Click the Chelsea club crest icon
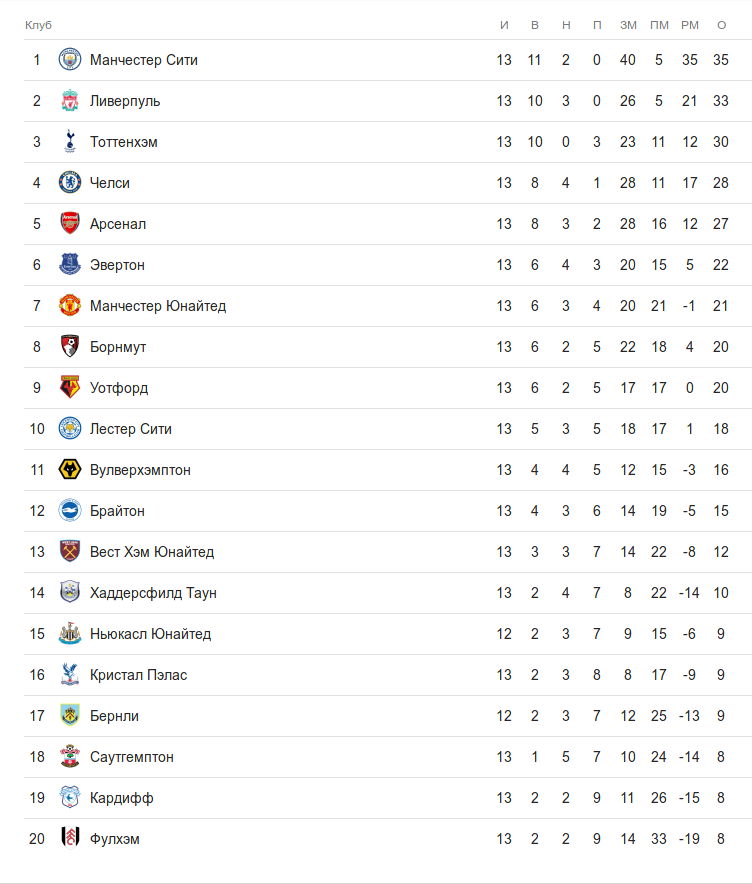This screenshot has height=884, width=752. click(x=70, y=183)
